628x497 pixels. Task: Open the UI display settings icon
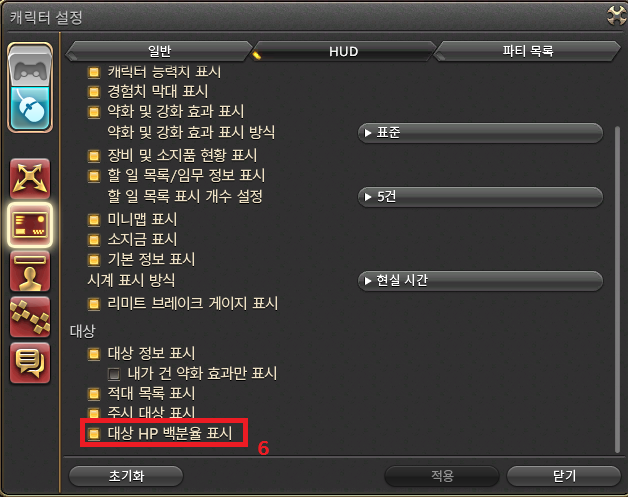click(x=30, y=225)
